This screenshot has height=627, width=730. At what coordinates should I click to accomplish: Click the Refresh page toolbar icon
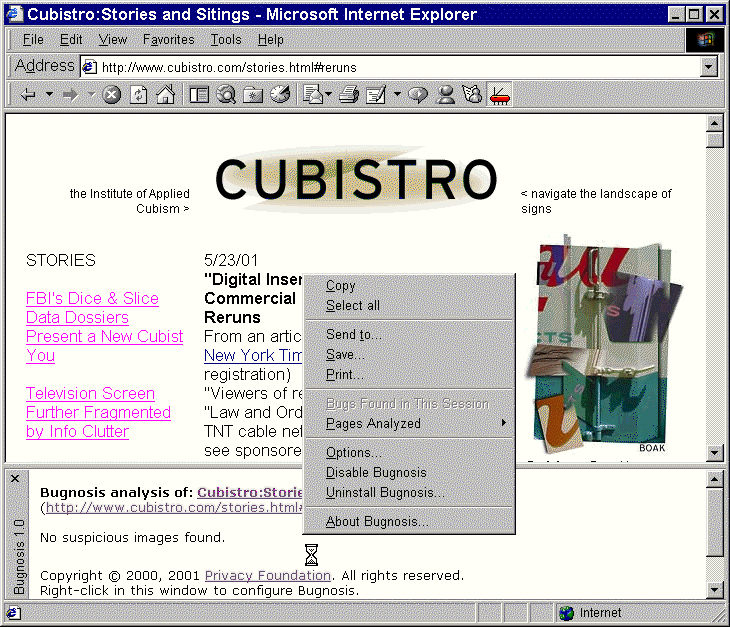(x=139, y=95)
